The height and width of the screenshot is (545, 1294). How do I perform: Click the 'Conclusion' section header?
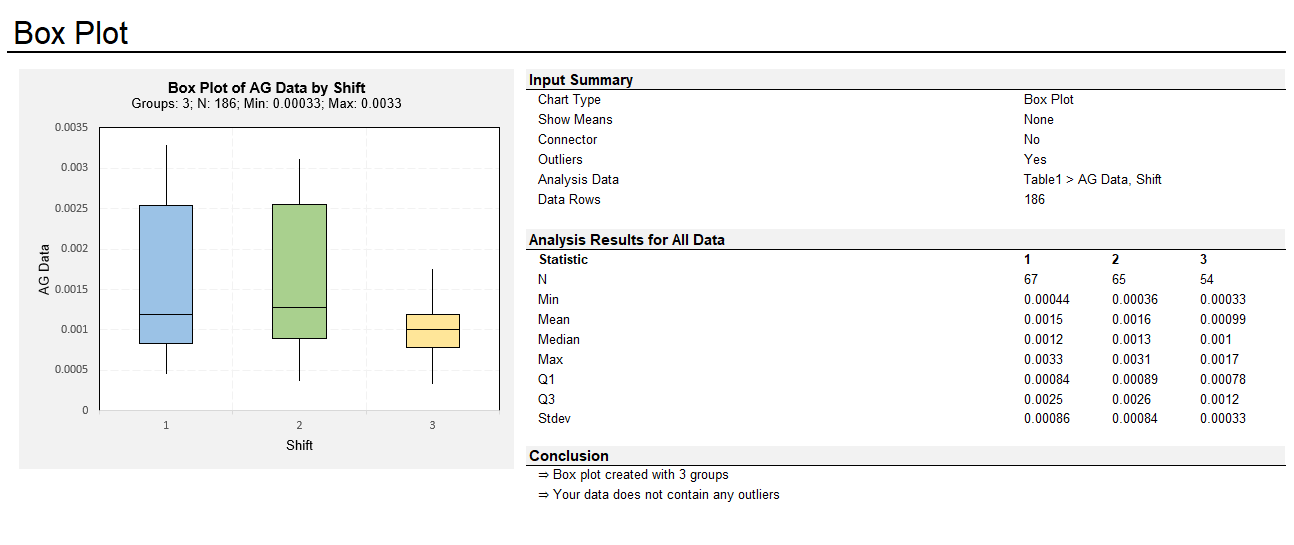coord(568,456)
